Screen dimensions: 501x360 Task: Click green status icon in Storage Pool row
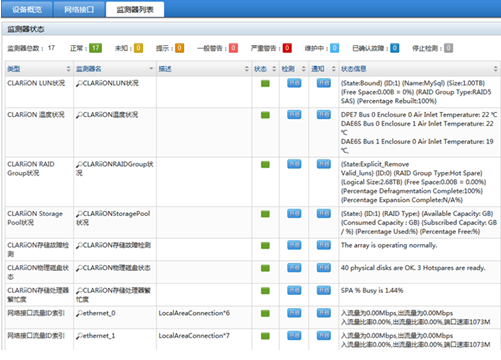coord(265,214)
